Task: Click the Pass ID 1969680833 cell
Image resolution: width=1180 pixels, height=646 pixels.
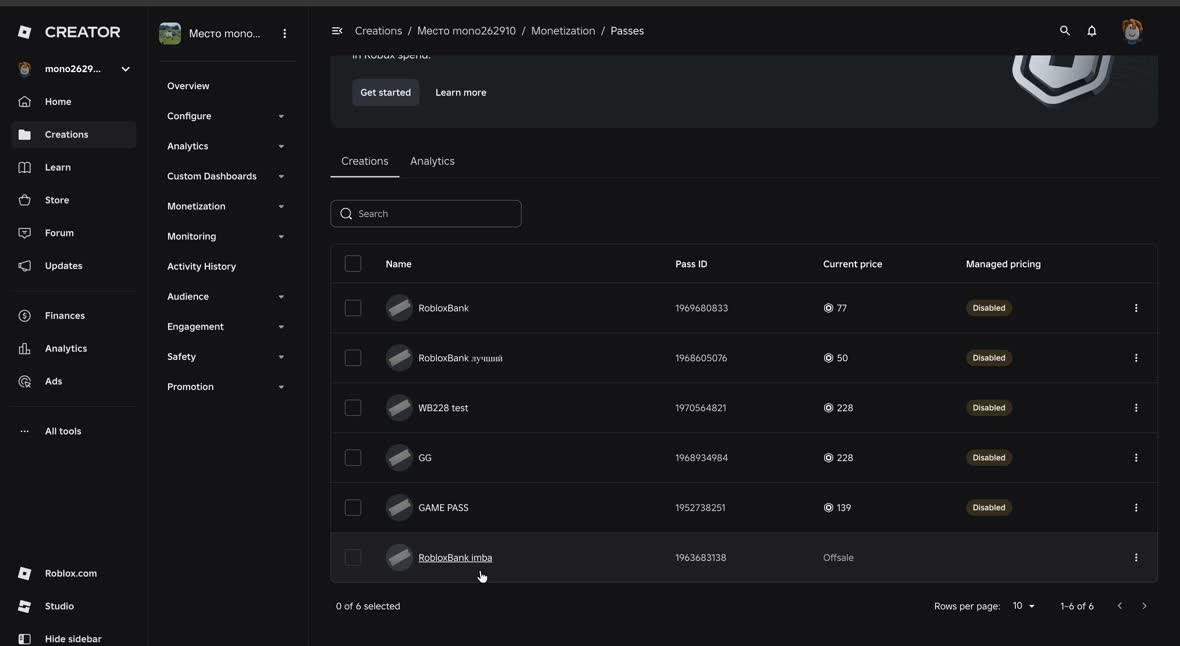Action: click(701, 308)
